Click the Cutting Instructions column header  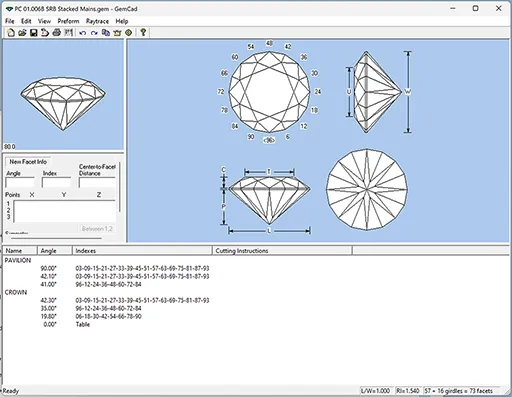point(282,251)
